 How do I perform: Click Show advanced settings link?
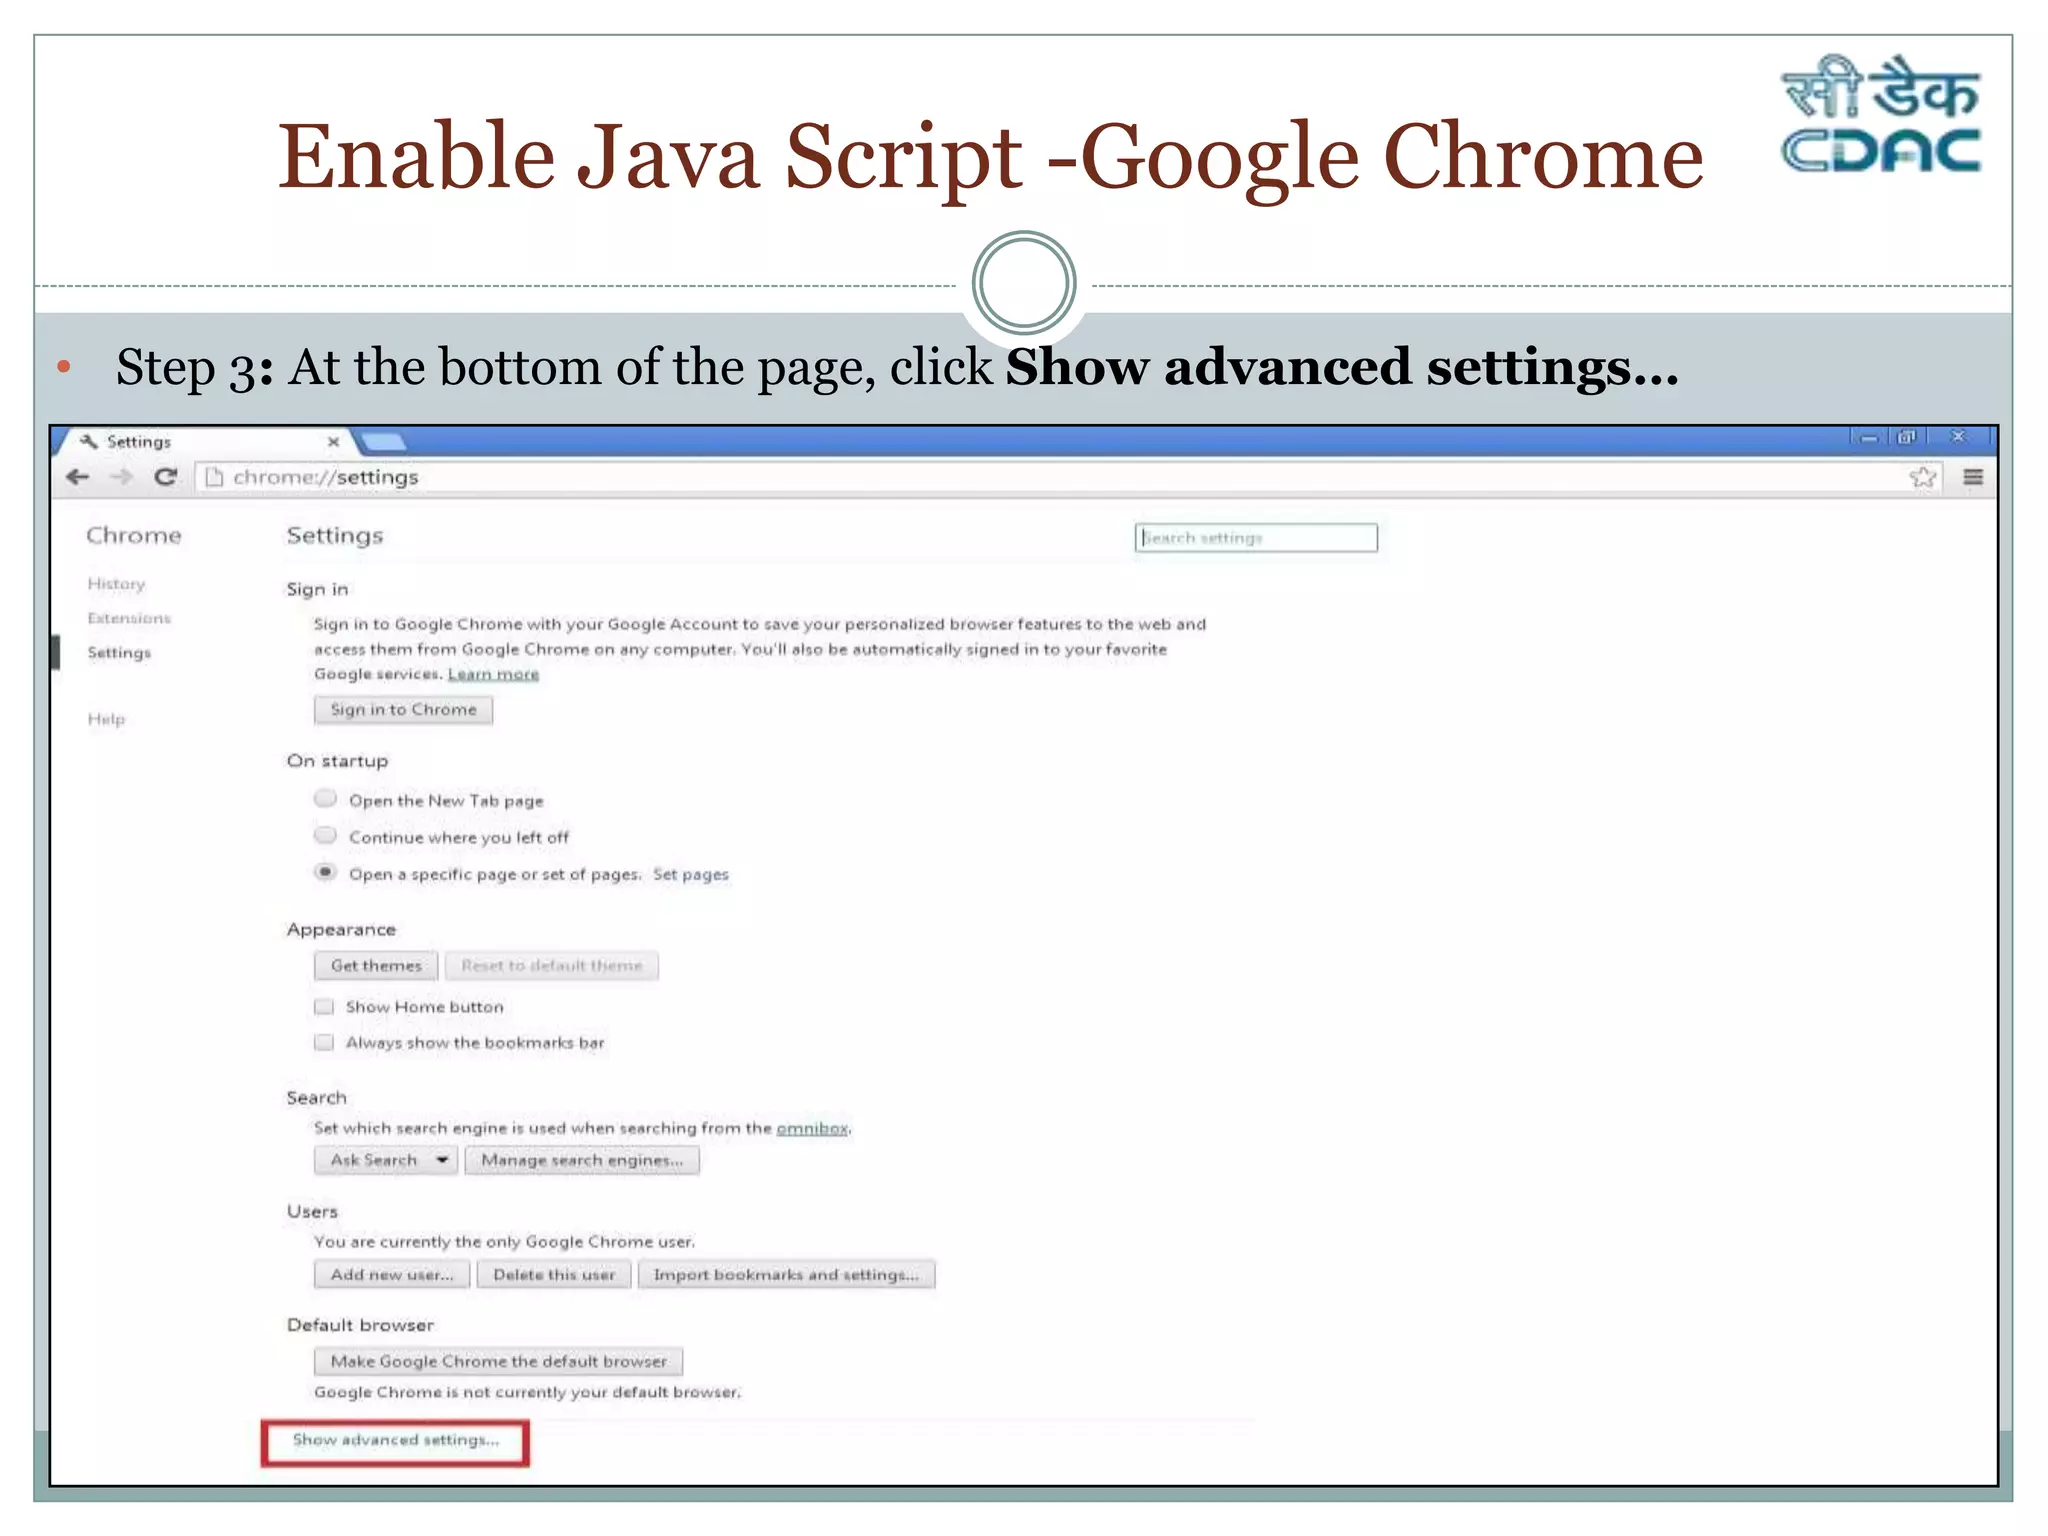click(x=395, y=1441)
